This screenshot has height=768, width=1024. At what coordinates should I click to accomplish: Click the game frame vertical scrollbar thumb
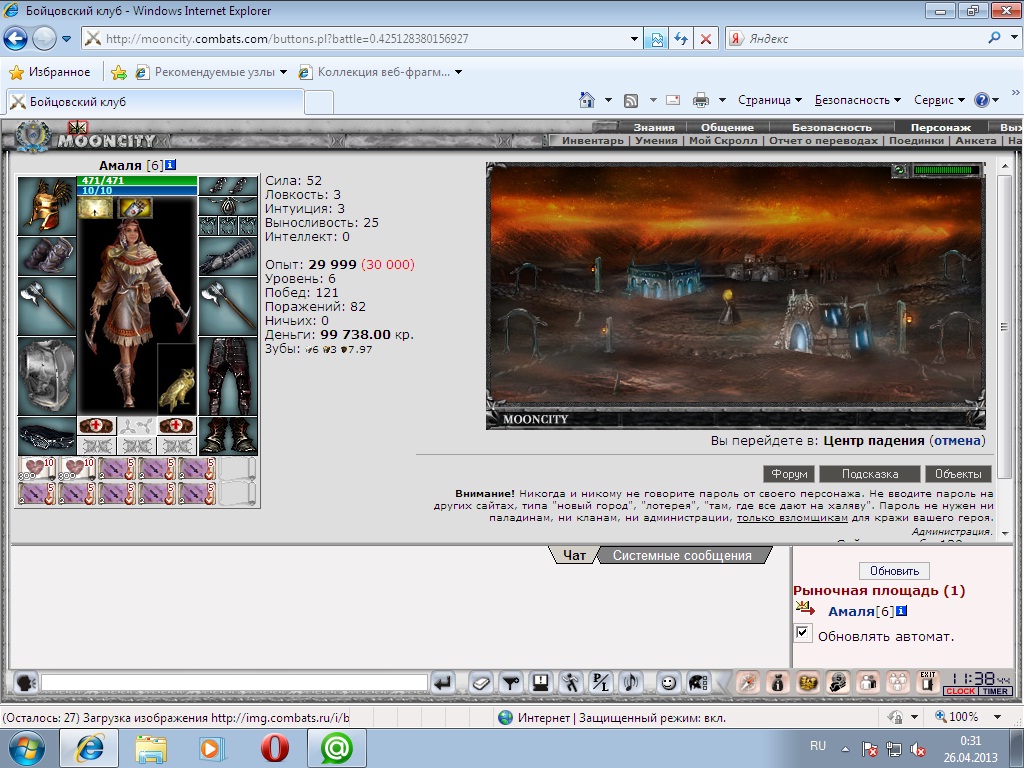[x=1005, y=327]
